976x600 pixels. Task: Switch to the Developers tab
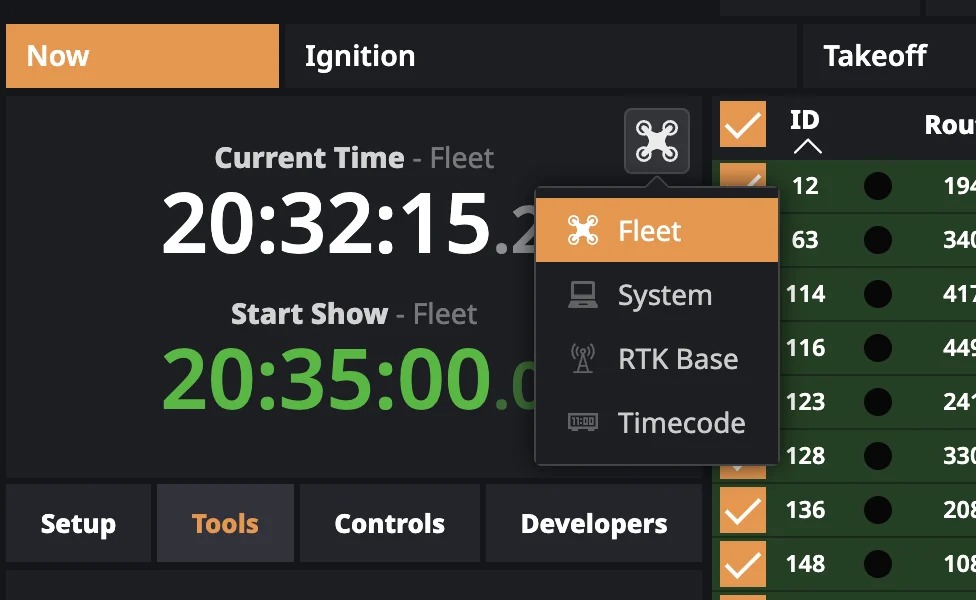(594, 523)
